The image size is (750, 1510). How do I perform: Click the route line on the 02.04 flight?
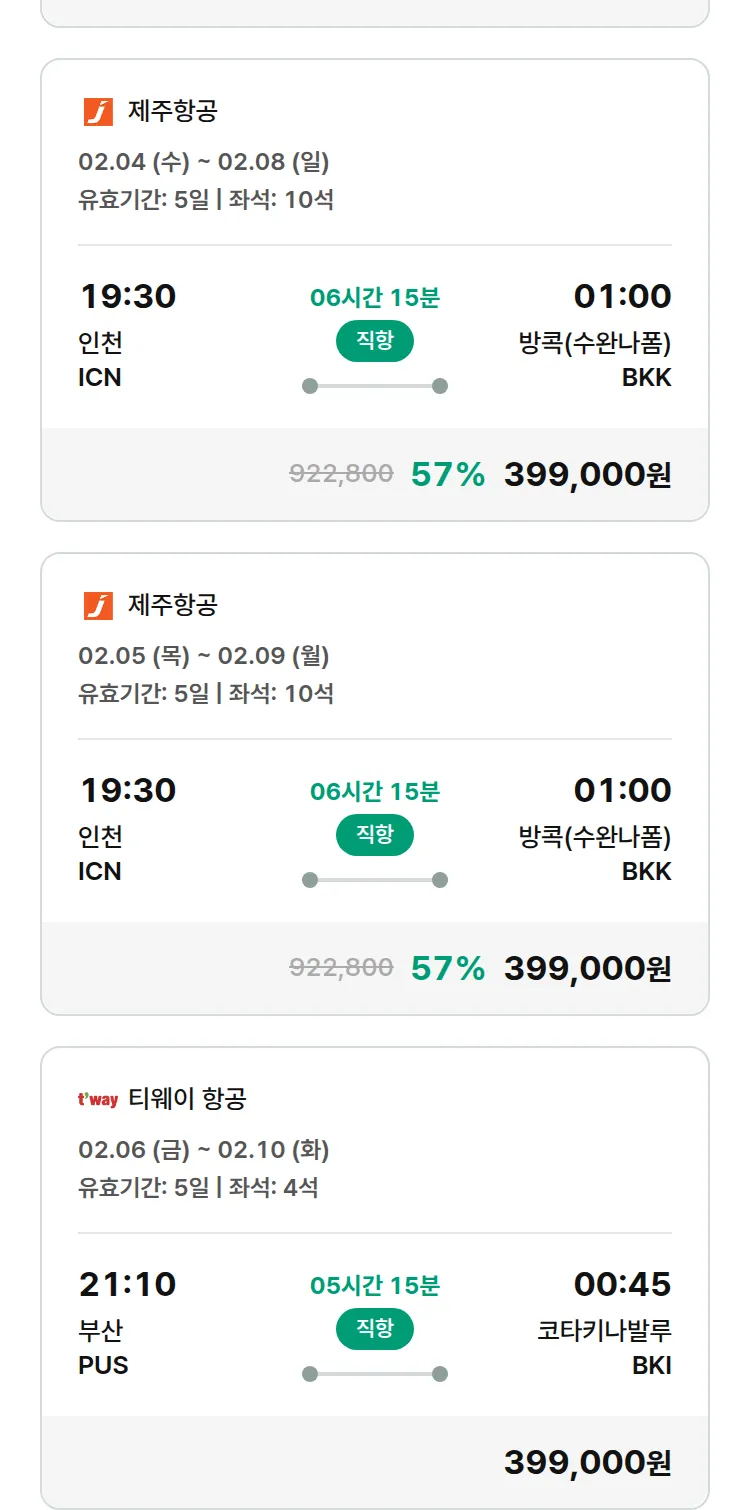[x=375, y=386]
